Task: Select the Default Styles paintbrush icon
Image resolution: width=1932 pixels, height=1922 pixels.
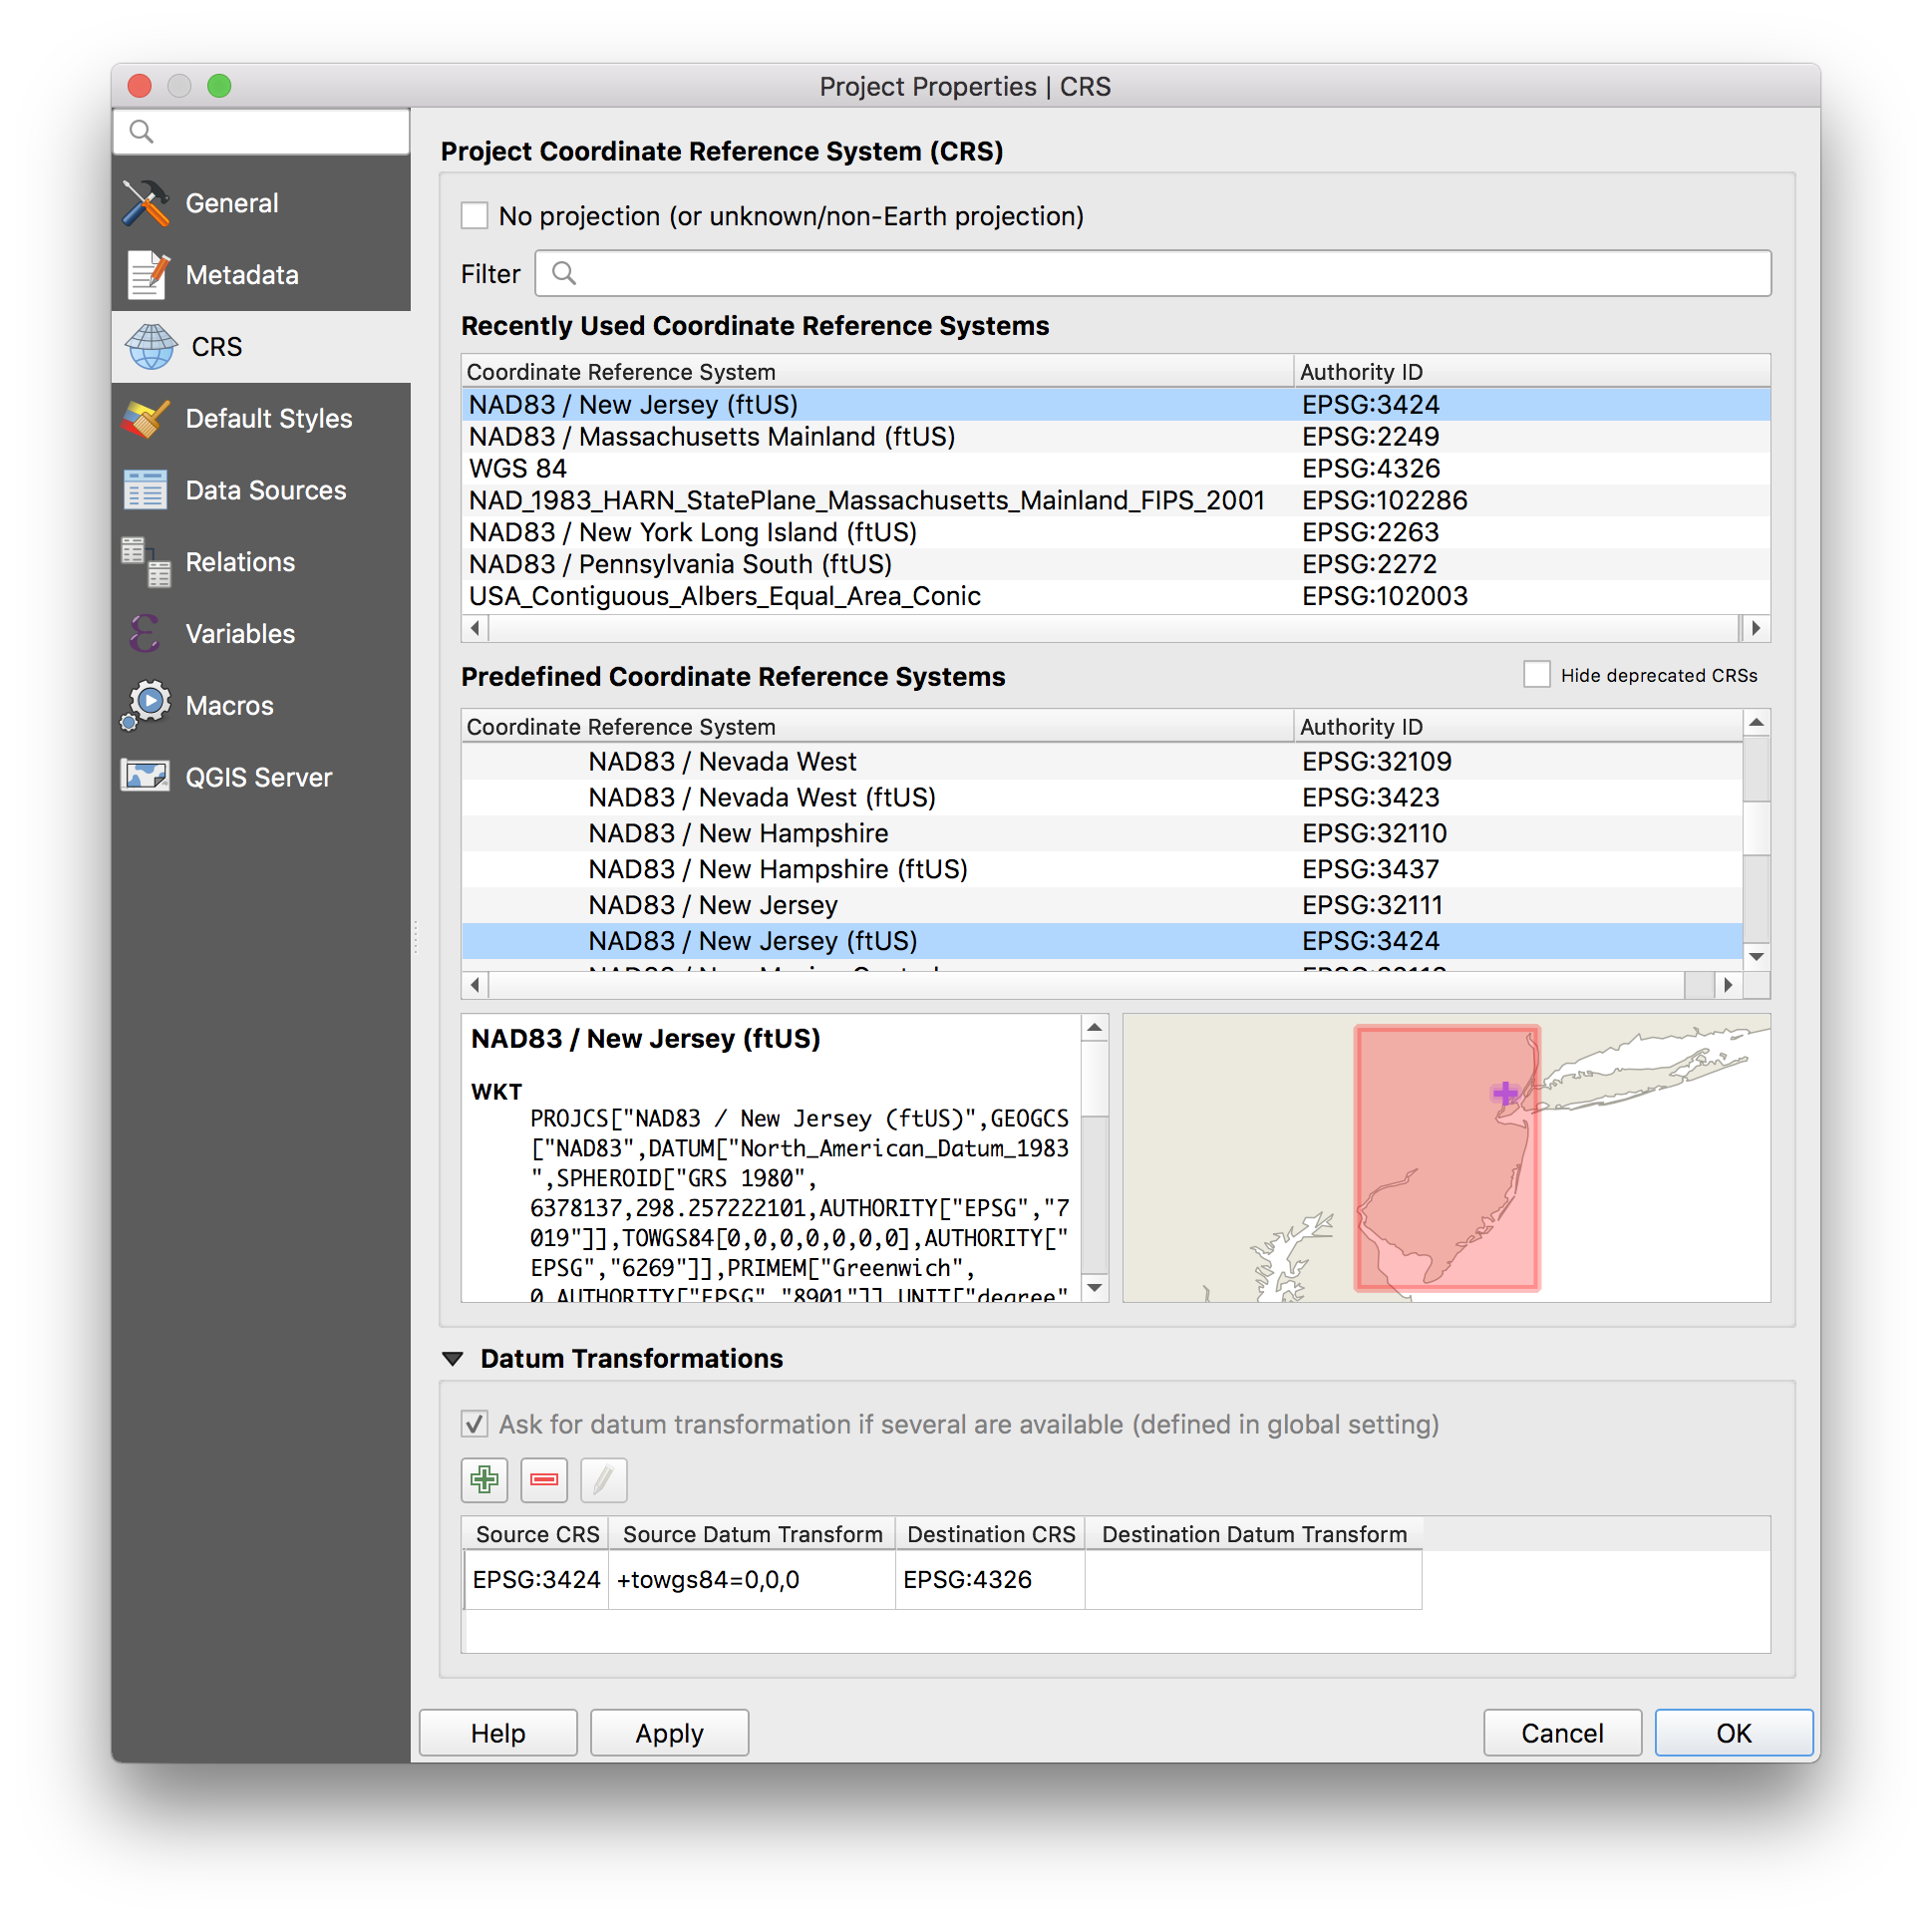Action: click(x=146, y=419)
